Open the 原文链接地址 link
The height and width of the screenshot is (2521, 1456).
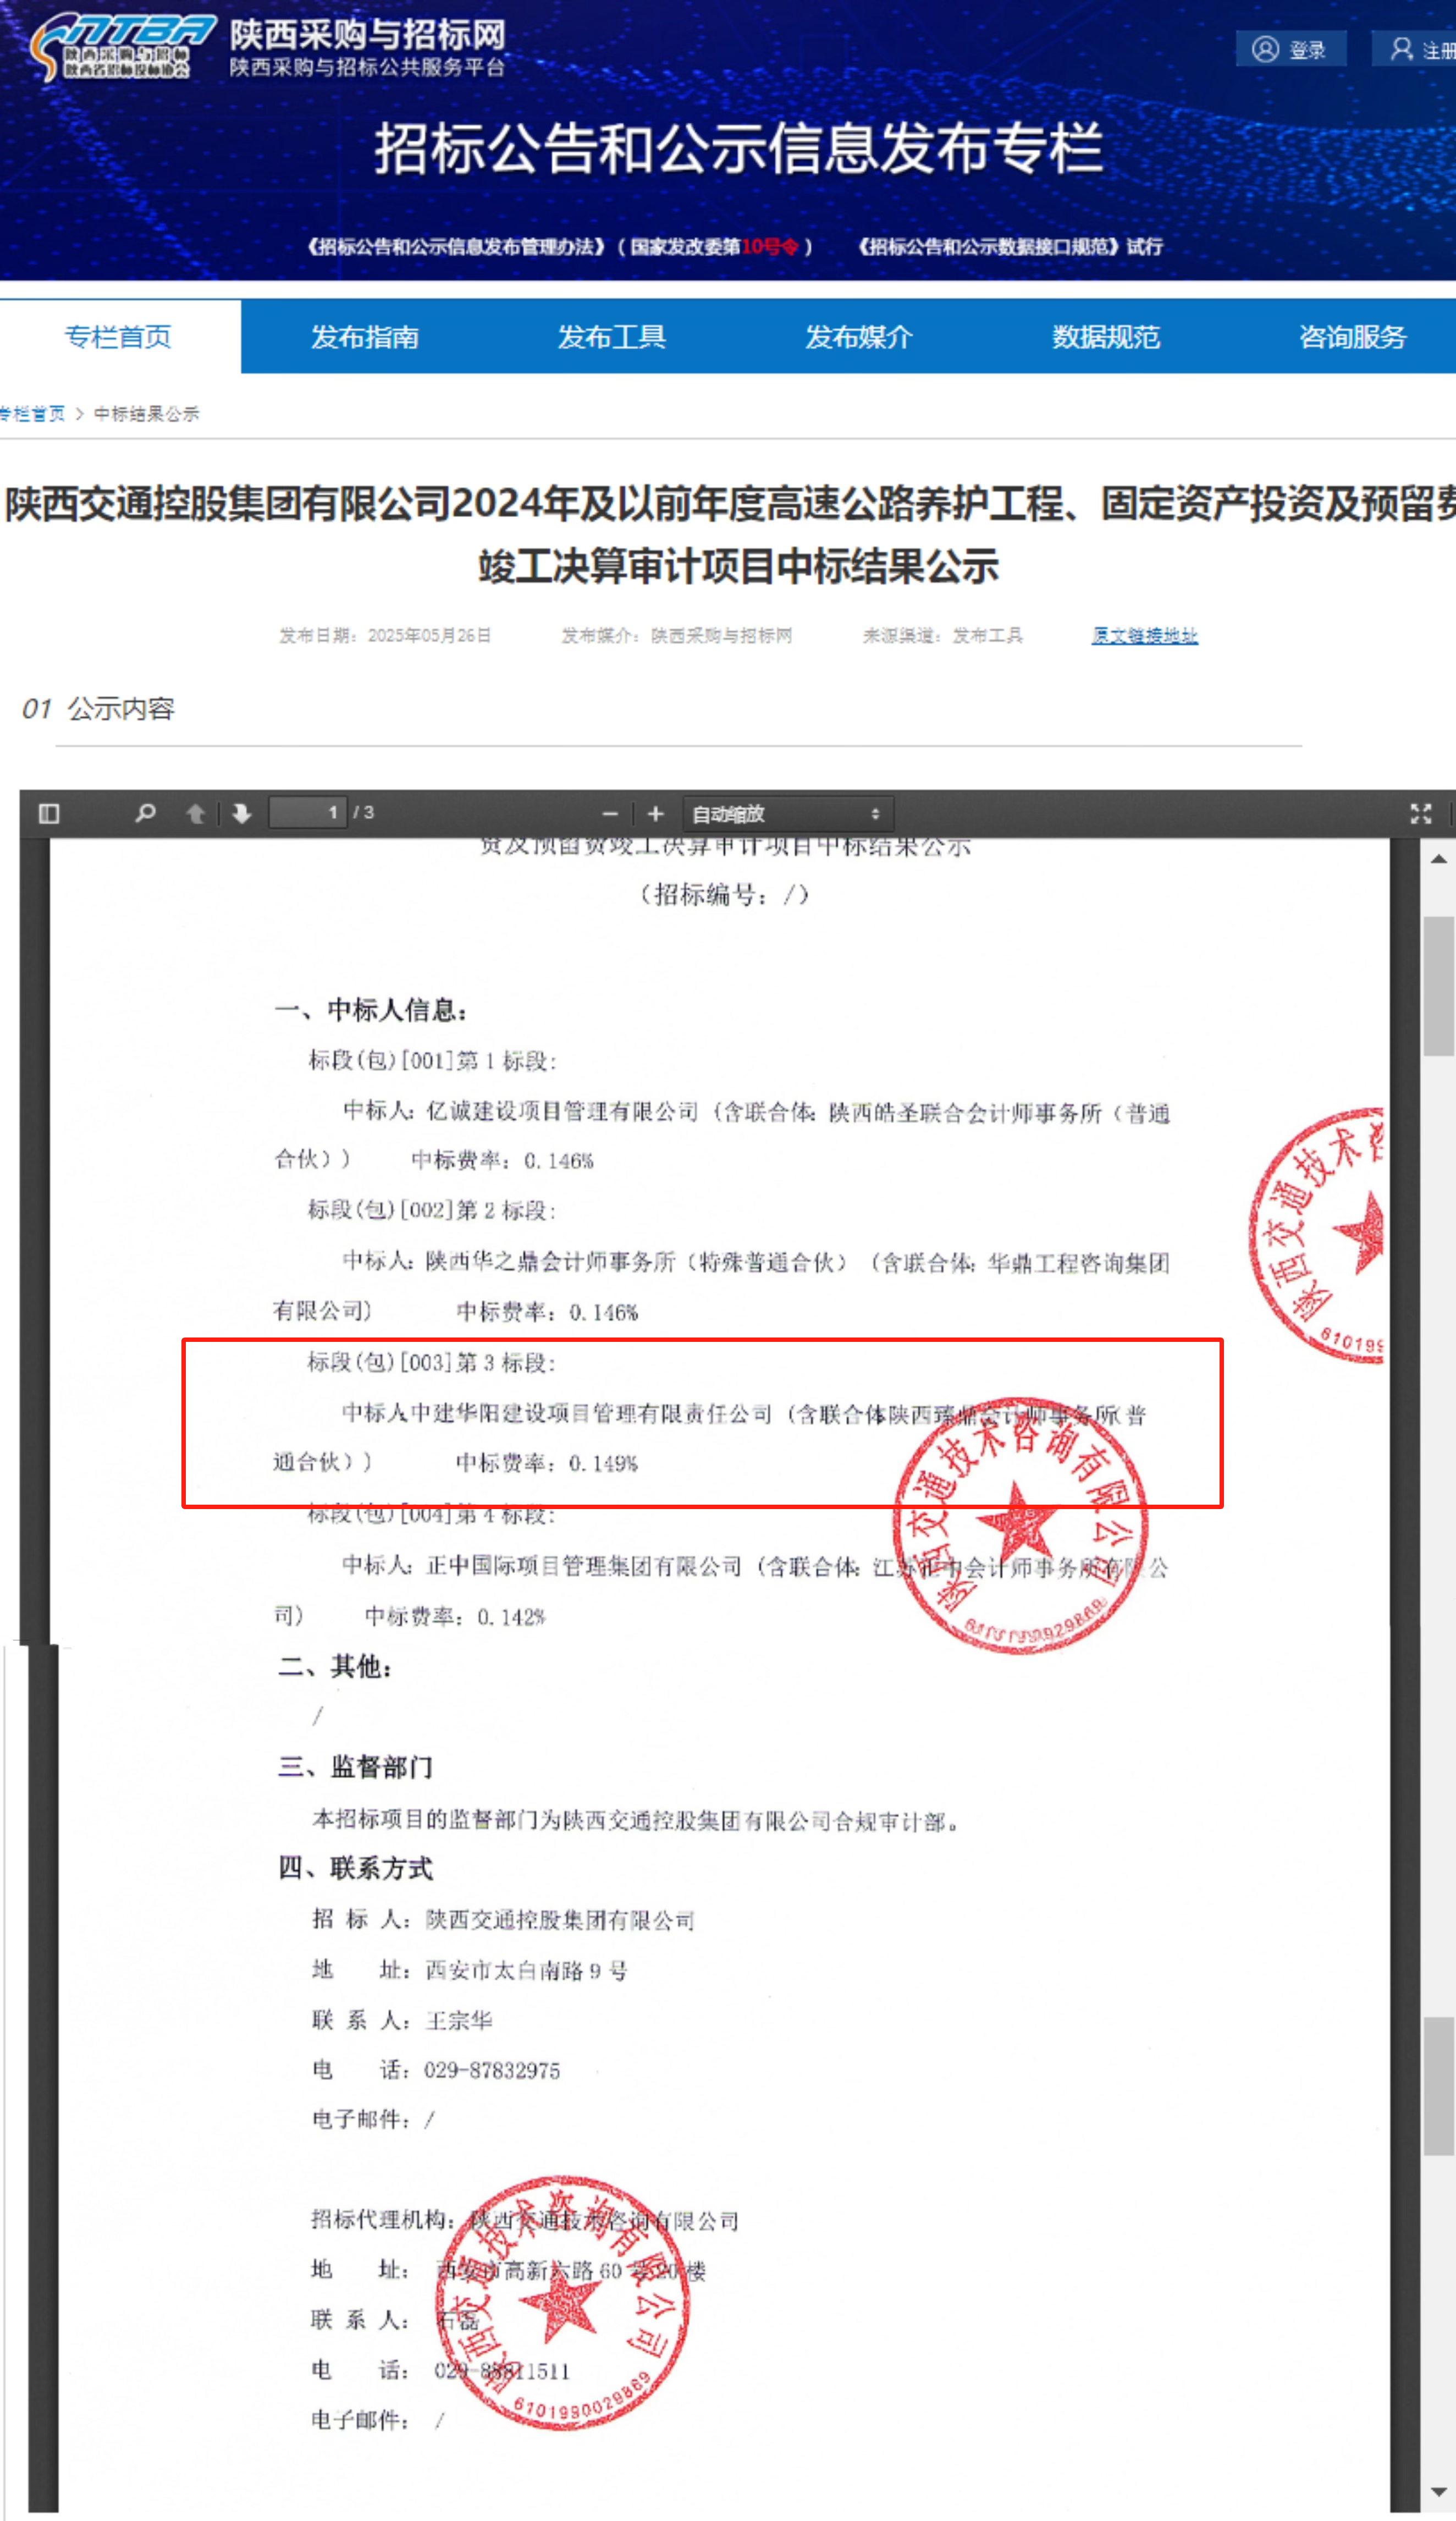click(x=1144, y=635)
